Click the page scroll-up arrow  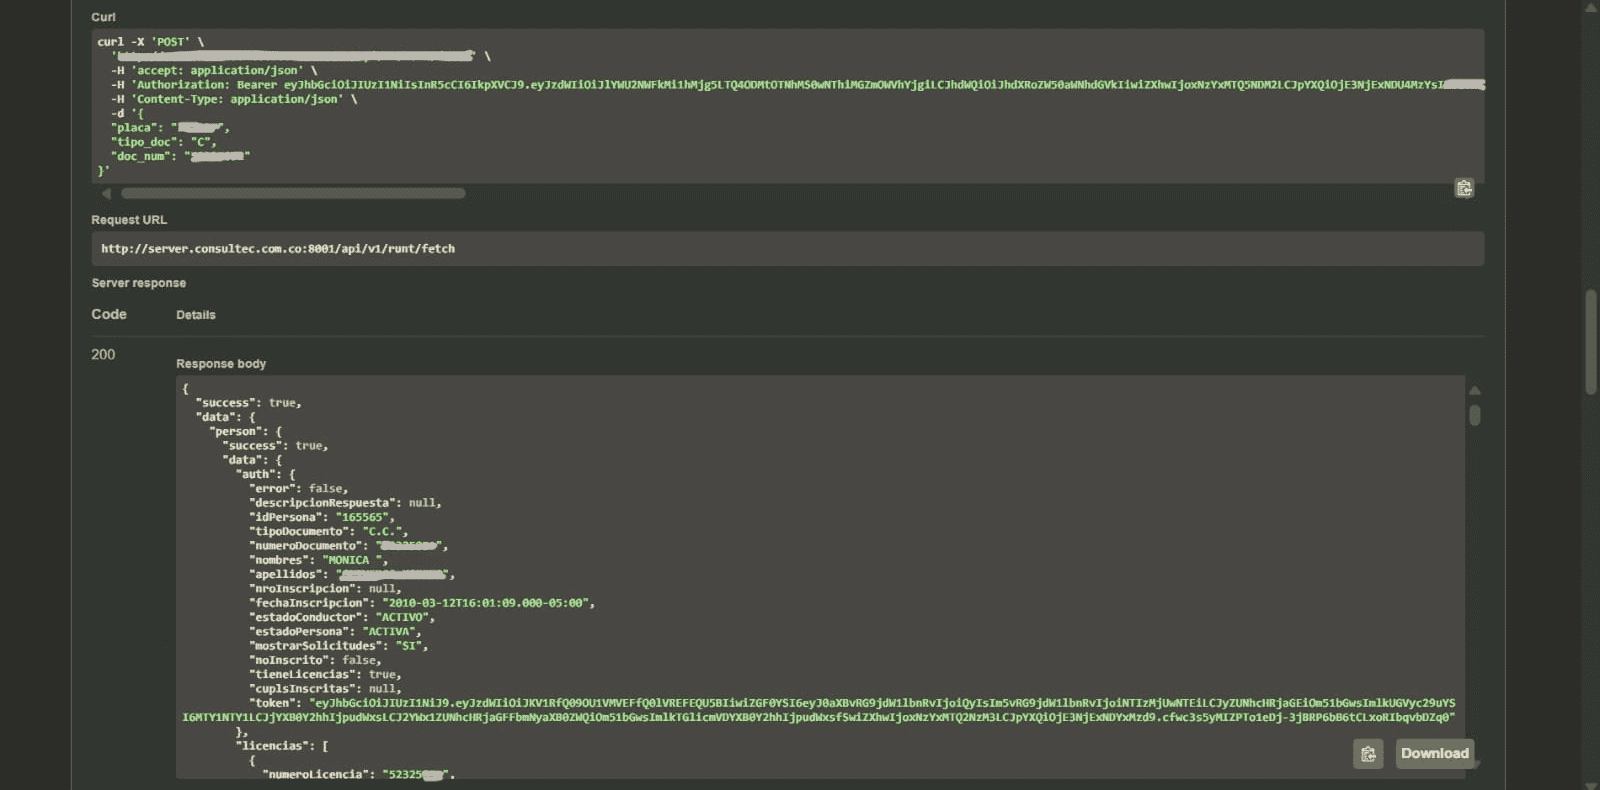(1591, 7)
